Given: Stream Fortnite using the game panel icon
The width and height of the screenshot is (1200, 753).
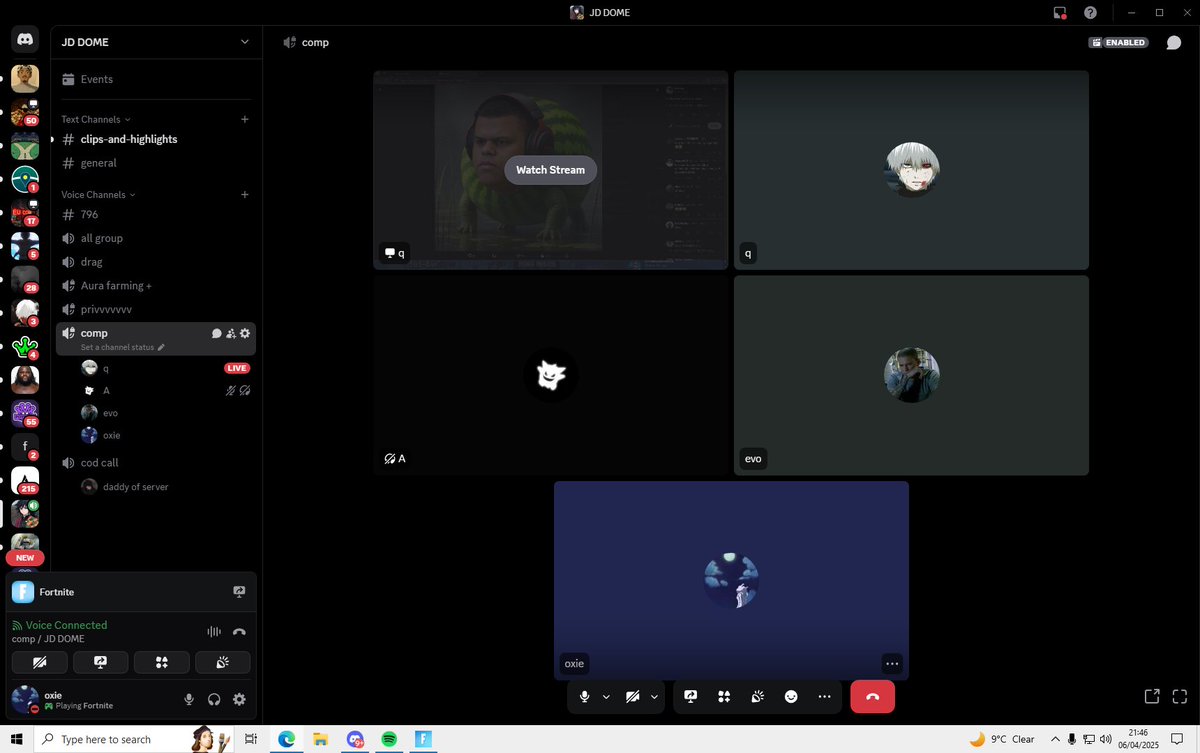Looking at the screenshot, I should point(239,592).
